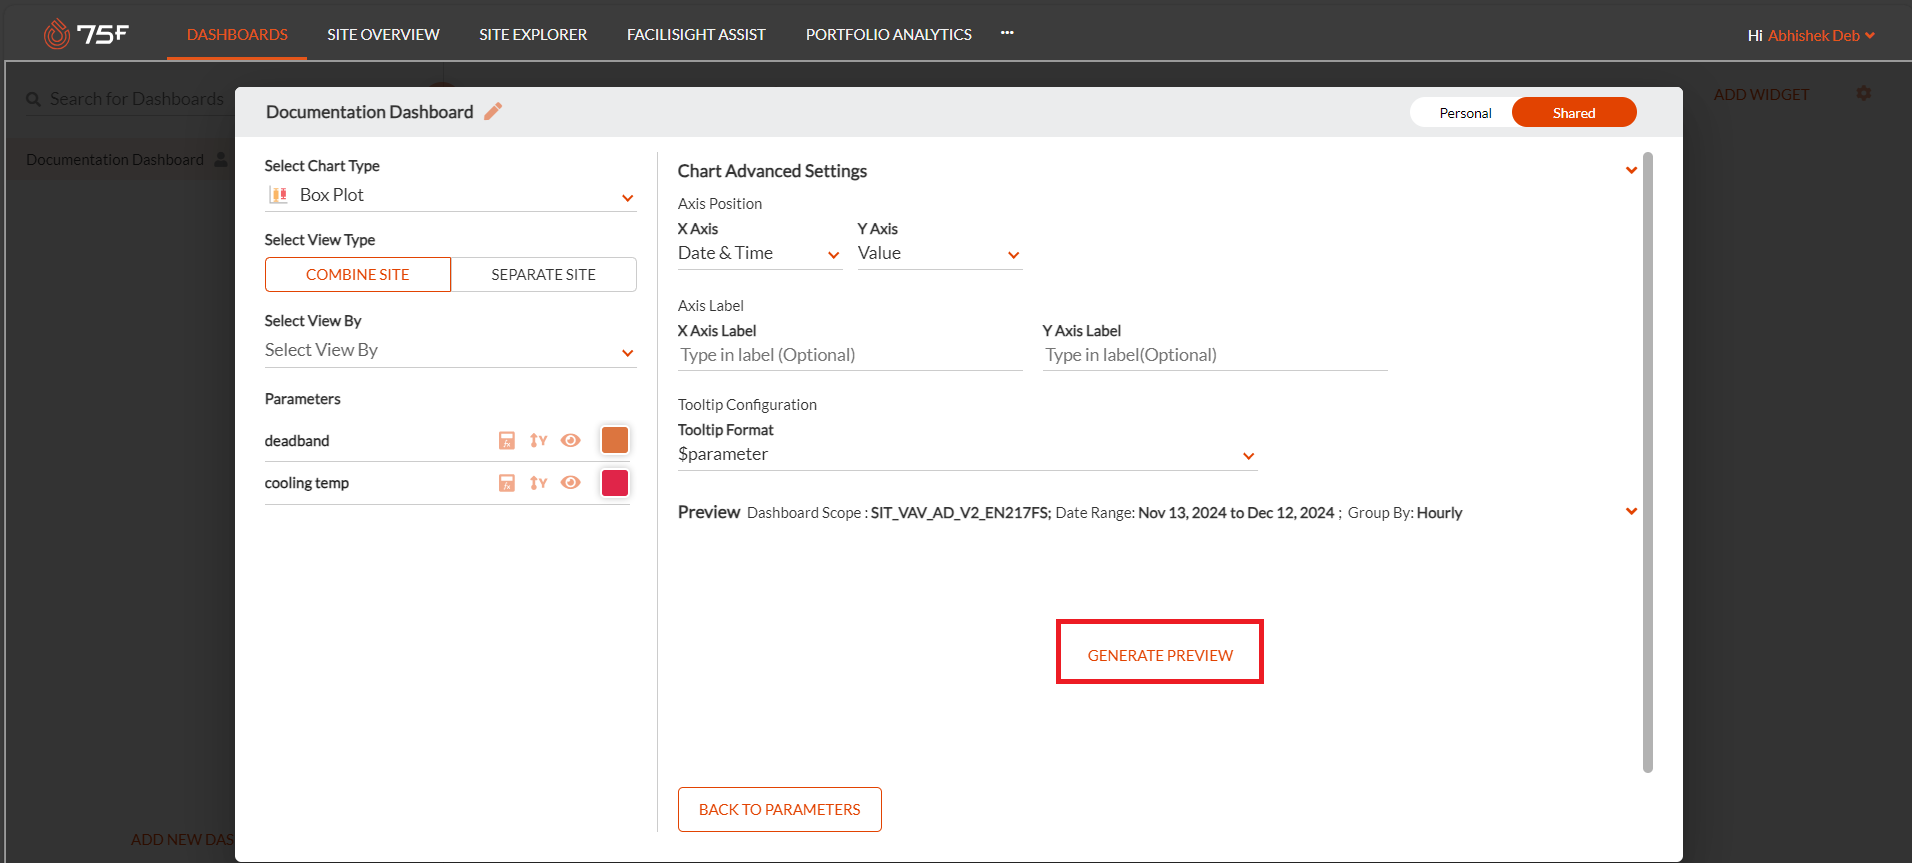This screenshot has height=863, width=1912.
Task: Click the Y-axis sort icon for cooling temp
Action: (539, 483)
